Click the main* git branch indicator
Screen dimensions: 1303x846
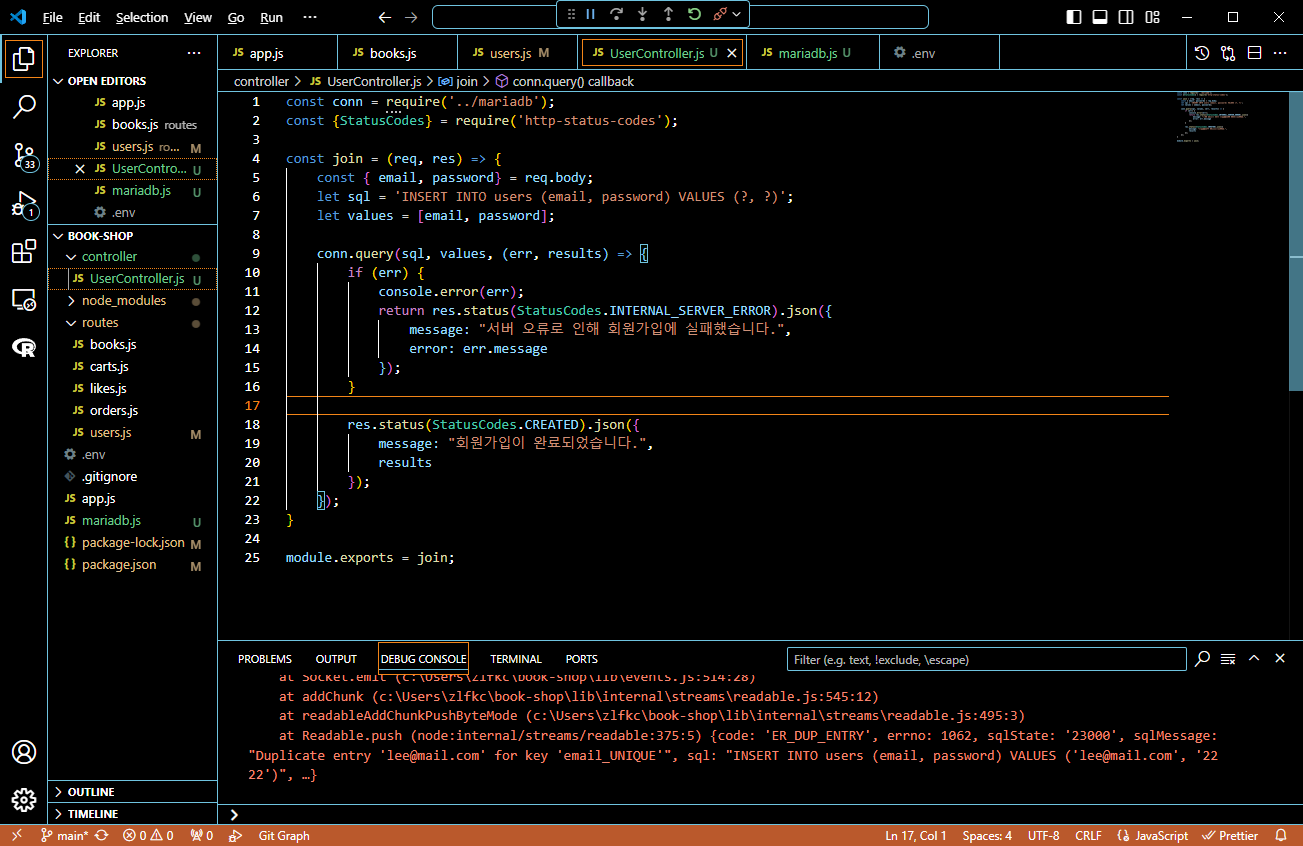click(64, 835)
